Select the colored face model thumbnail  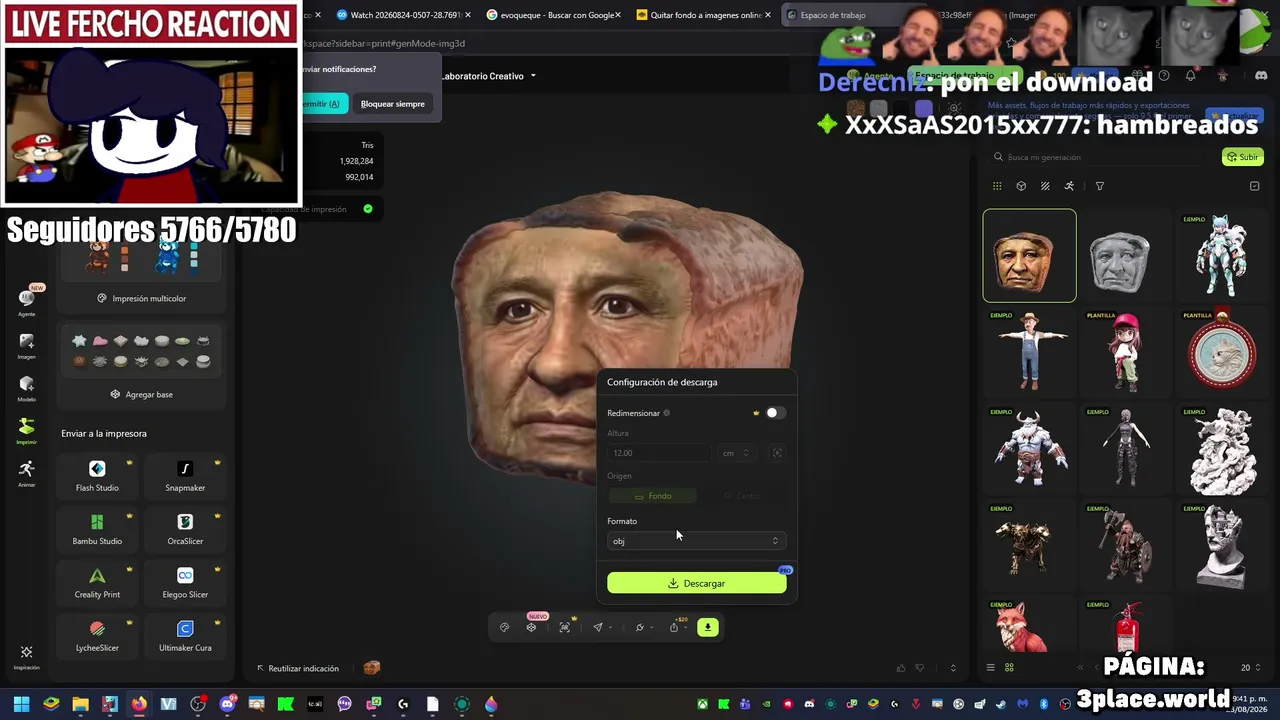pyautogui.click(x=1029, y=255)
